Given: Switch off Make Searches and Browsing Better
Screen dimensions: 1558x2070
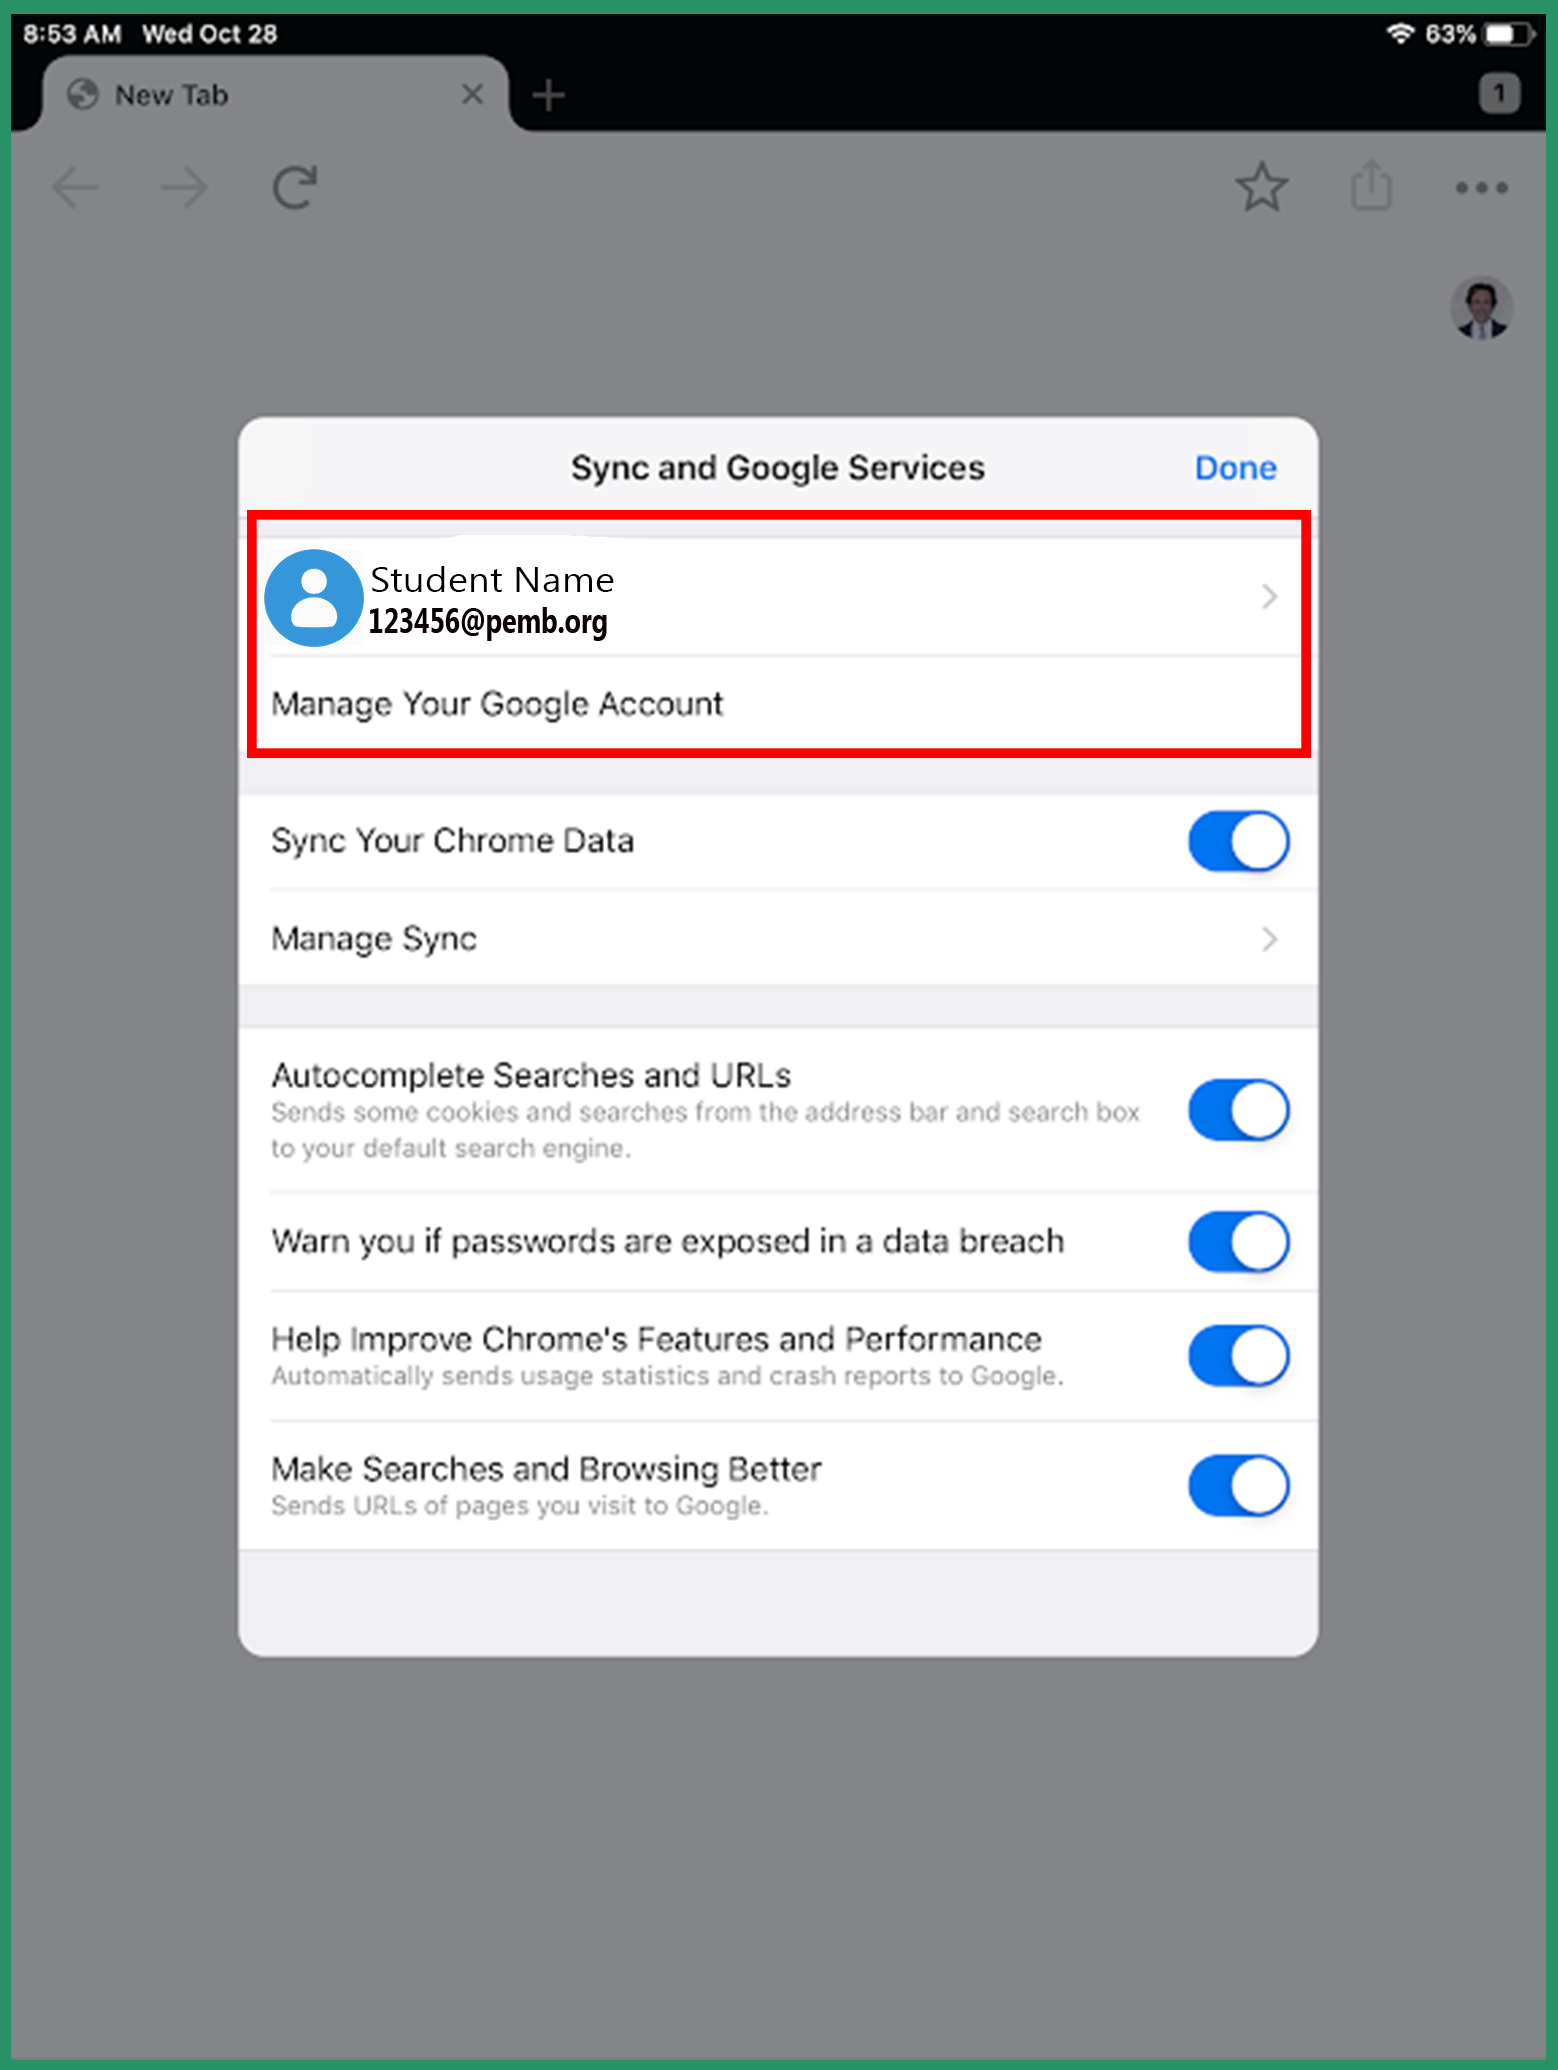Looking at the screenshot, I should [x=1239, y=1486].
